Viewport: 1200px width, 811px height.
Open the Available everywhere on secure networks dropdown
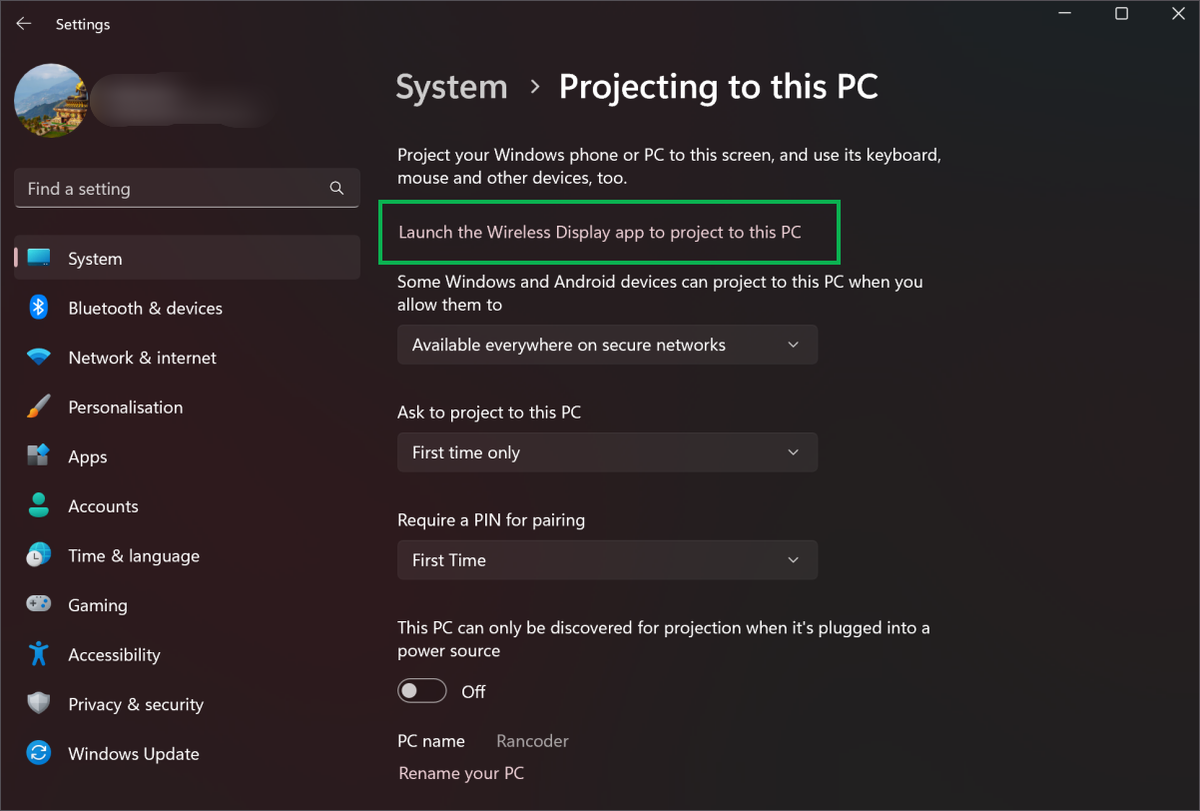tap(607, 344)
